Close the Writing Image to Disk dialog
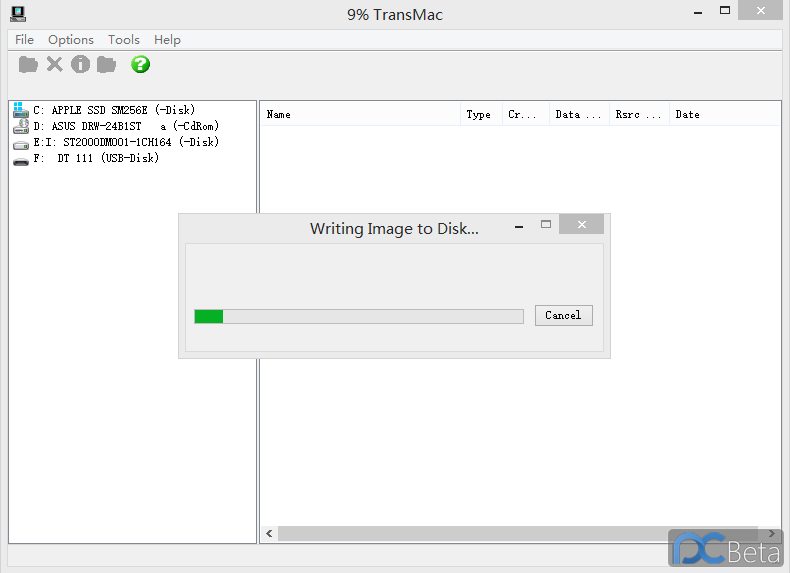Viewport: 790px width, 573px height. pyautogui.click(x=581, y=224)
